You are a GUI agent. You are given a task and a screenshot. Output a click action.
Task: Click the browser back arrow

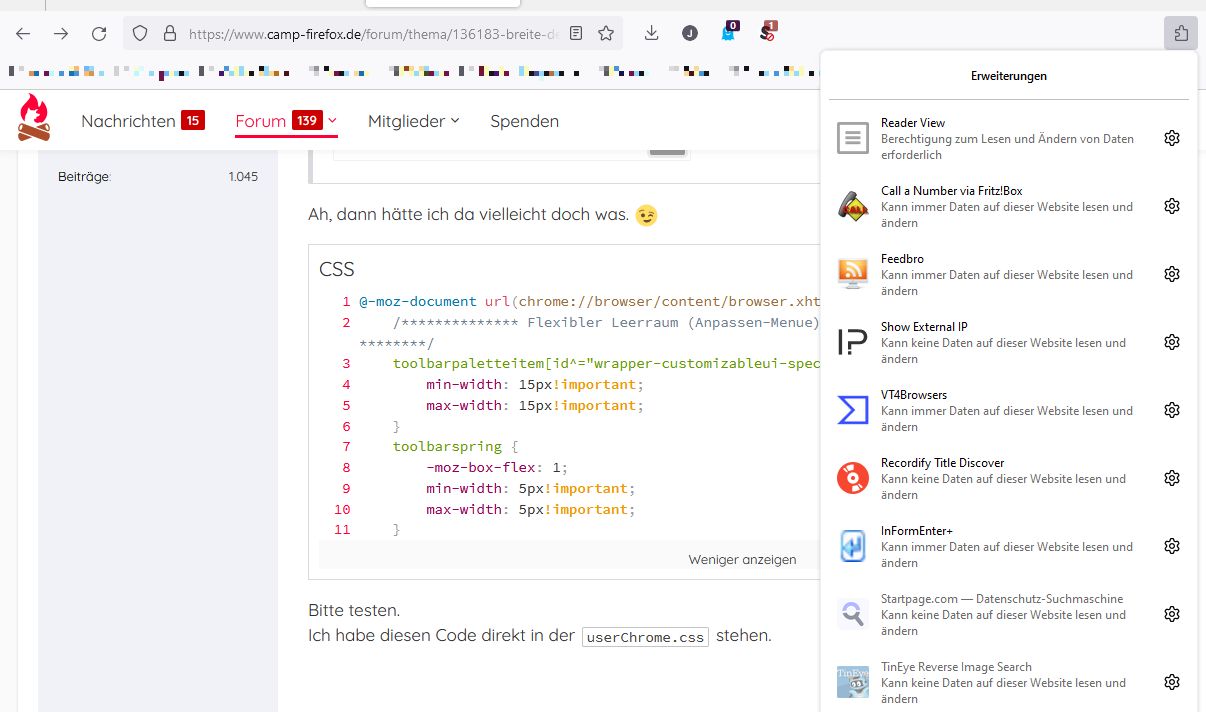(23, 33)
